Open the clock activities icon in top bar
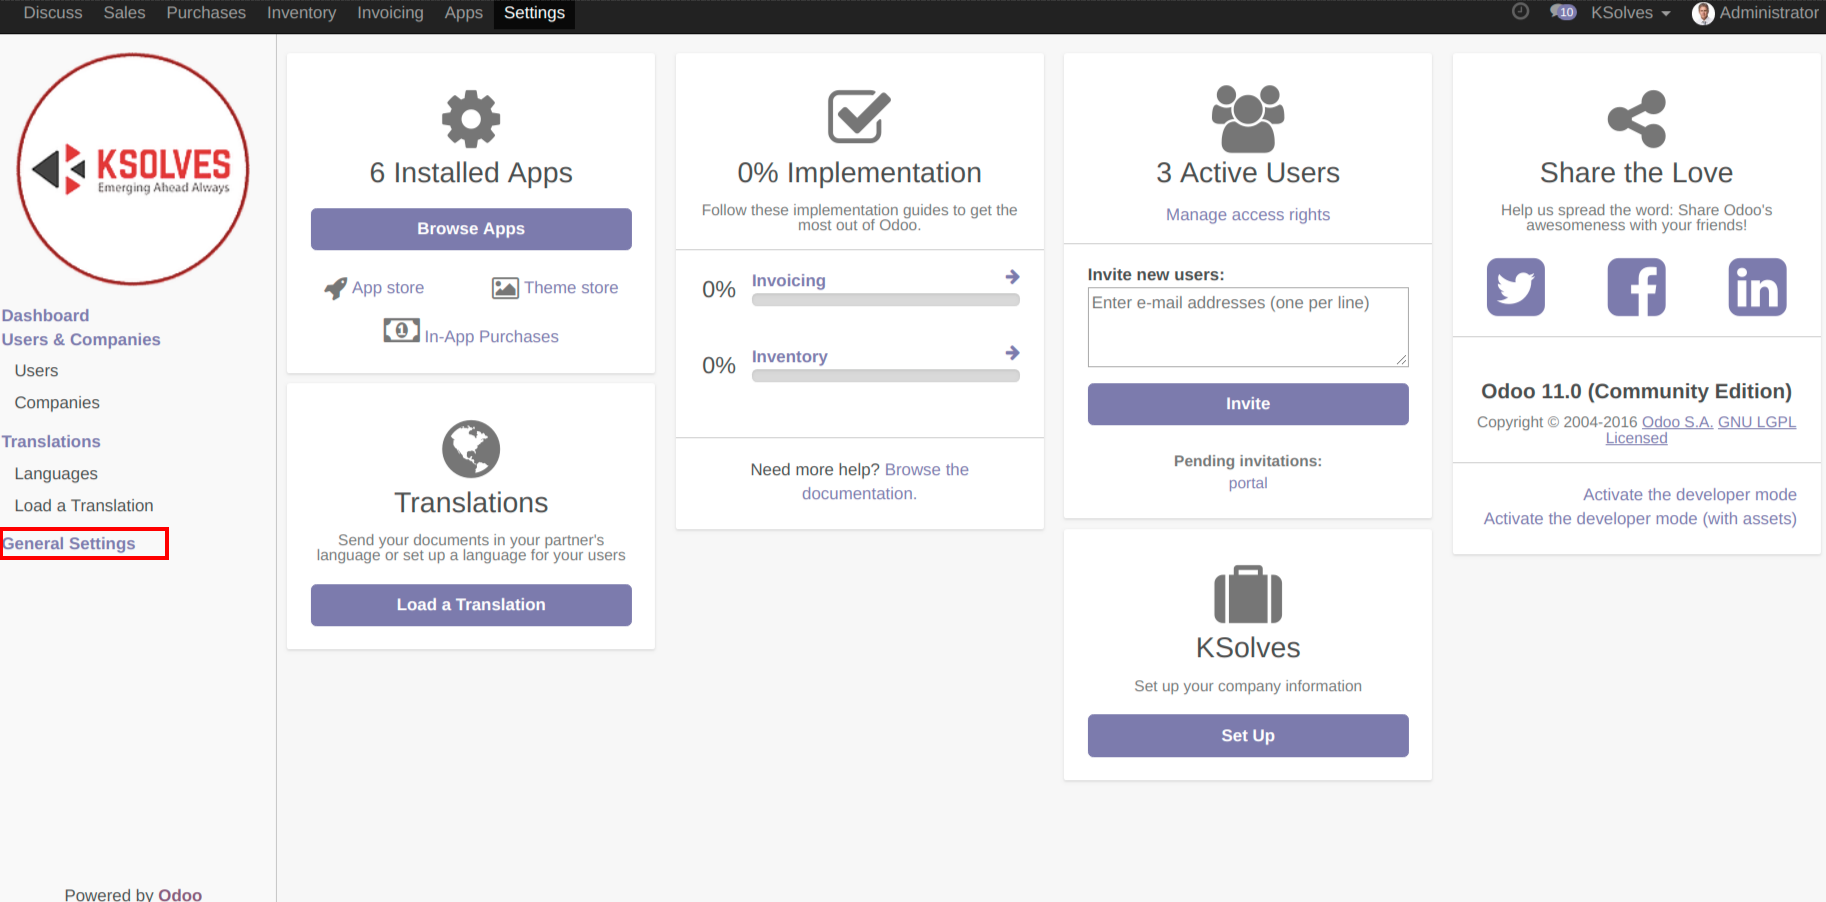Screen dimensions: 1826x902 (1520, 12)
